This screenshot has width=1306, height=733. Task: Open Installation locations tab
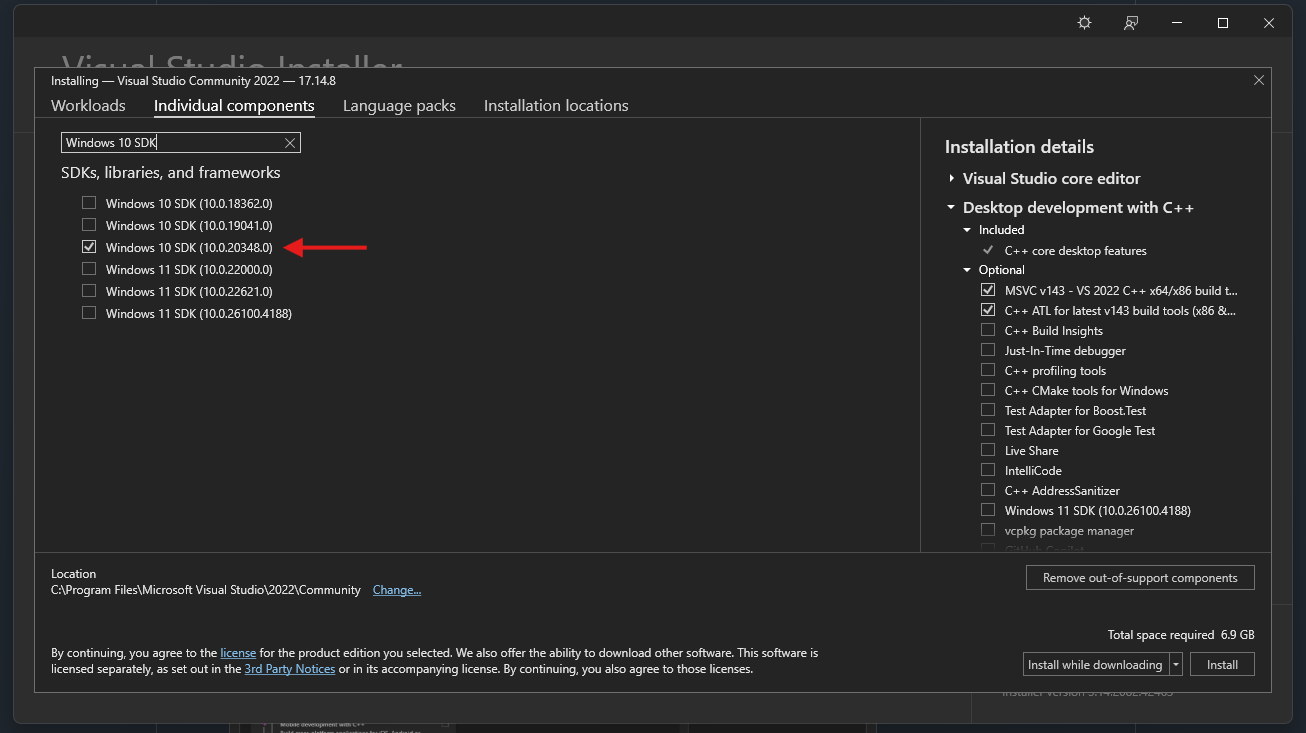click(556, 106)
